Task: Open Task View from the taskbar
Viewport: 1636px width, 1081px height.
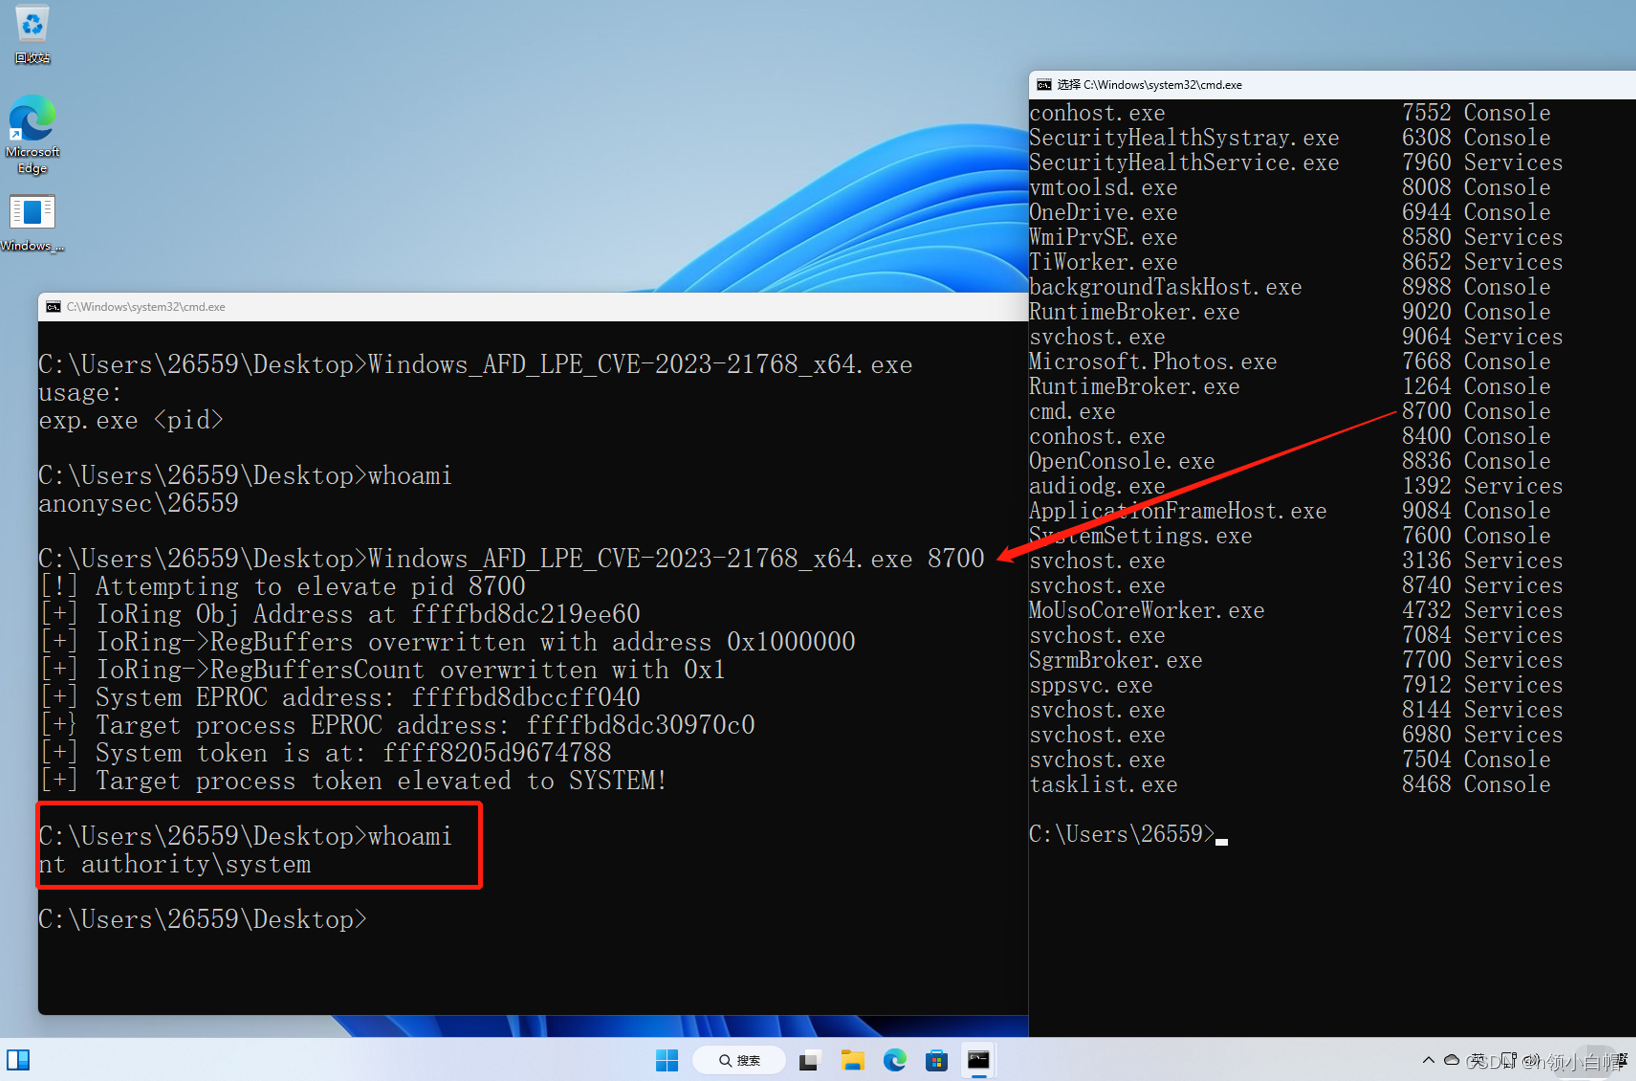Action: click(808, 1060)
